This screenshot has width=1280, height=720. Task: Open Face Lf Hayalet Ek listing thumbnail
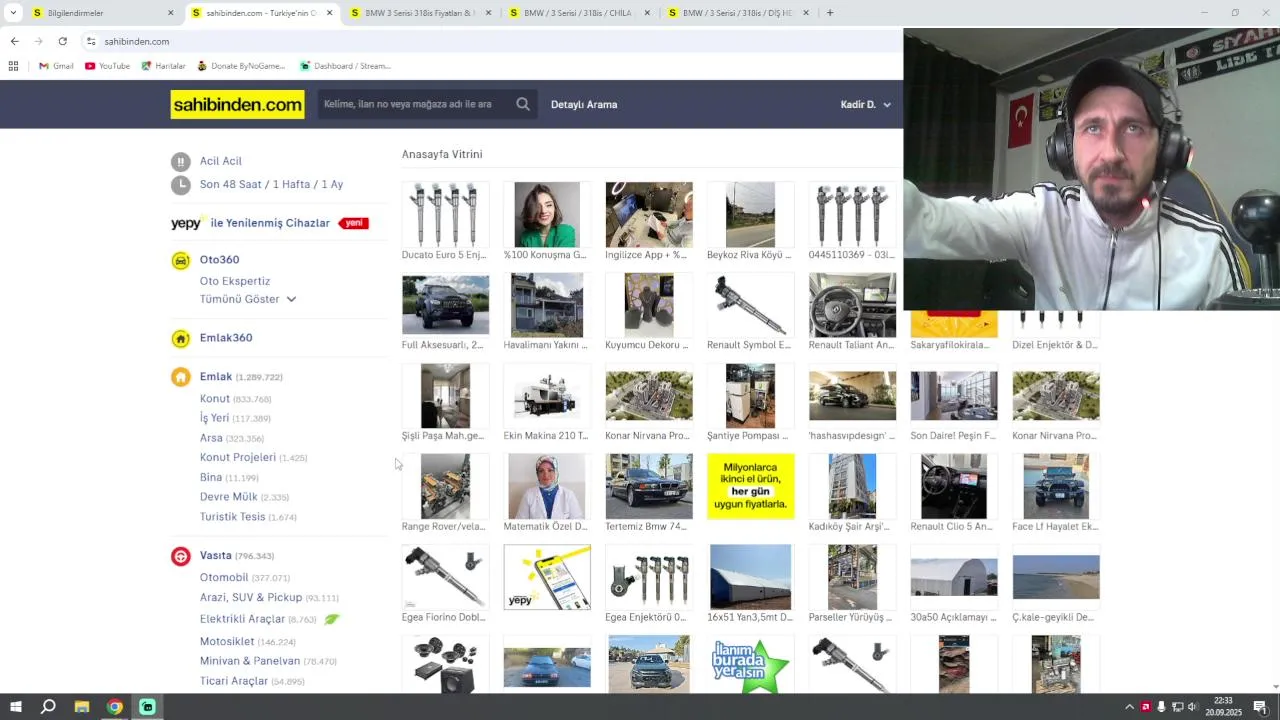click(1056, 486)
